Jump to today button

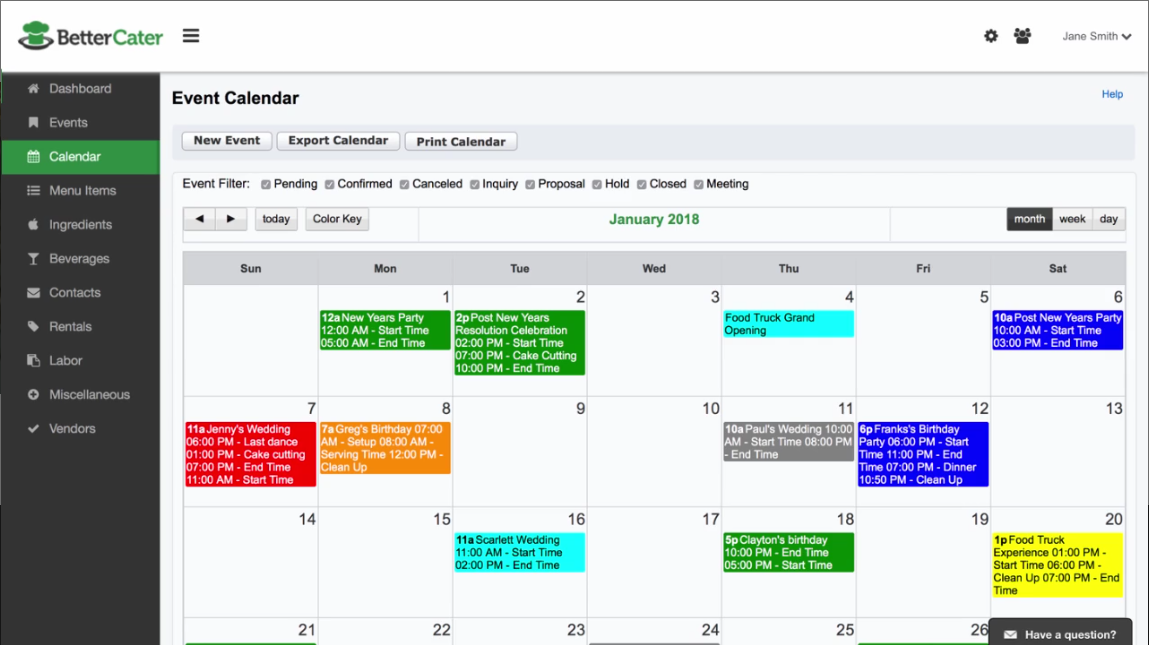click(276, 218)
